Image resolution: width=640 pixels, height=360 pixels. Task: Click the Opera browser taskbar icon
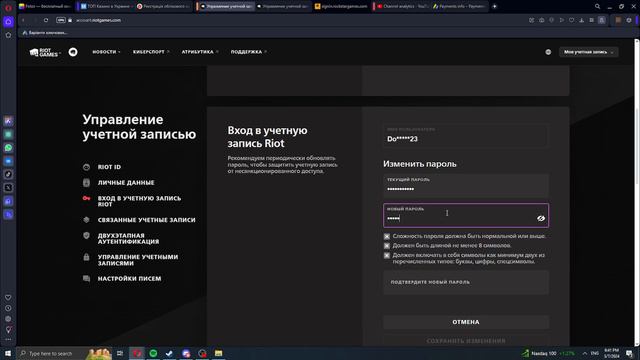pyautogui.click(x=137, y=353)
